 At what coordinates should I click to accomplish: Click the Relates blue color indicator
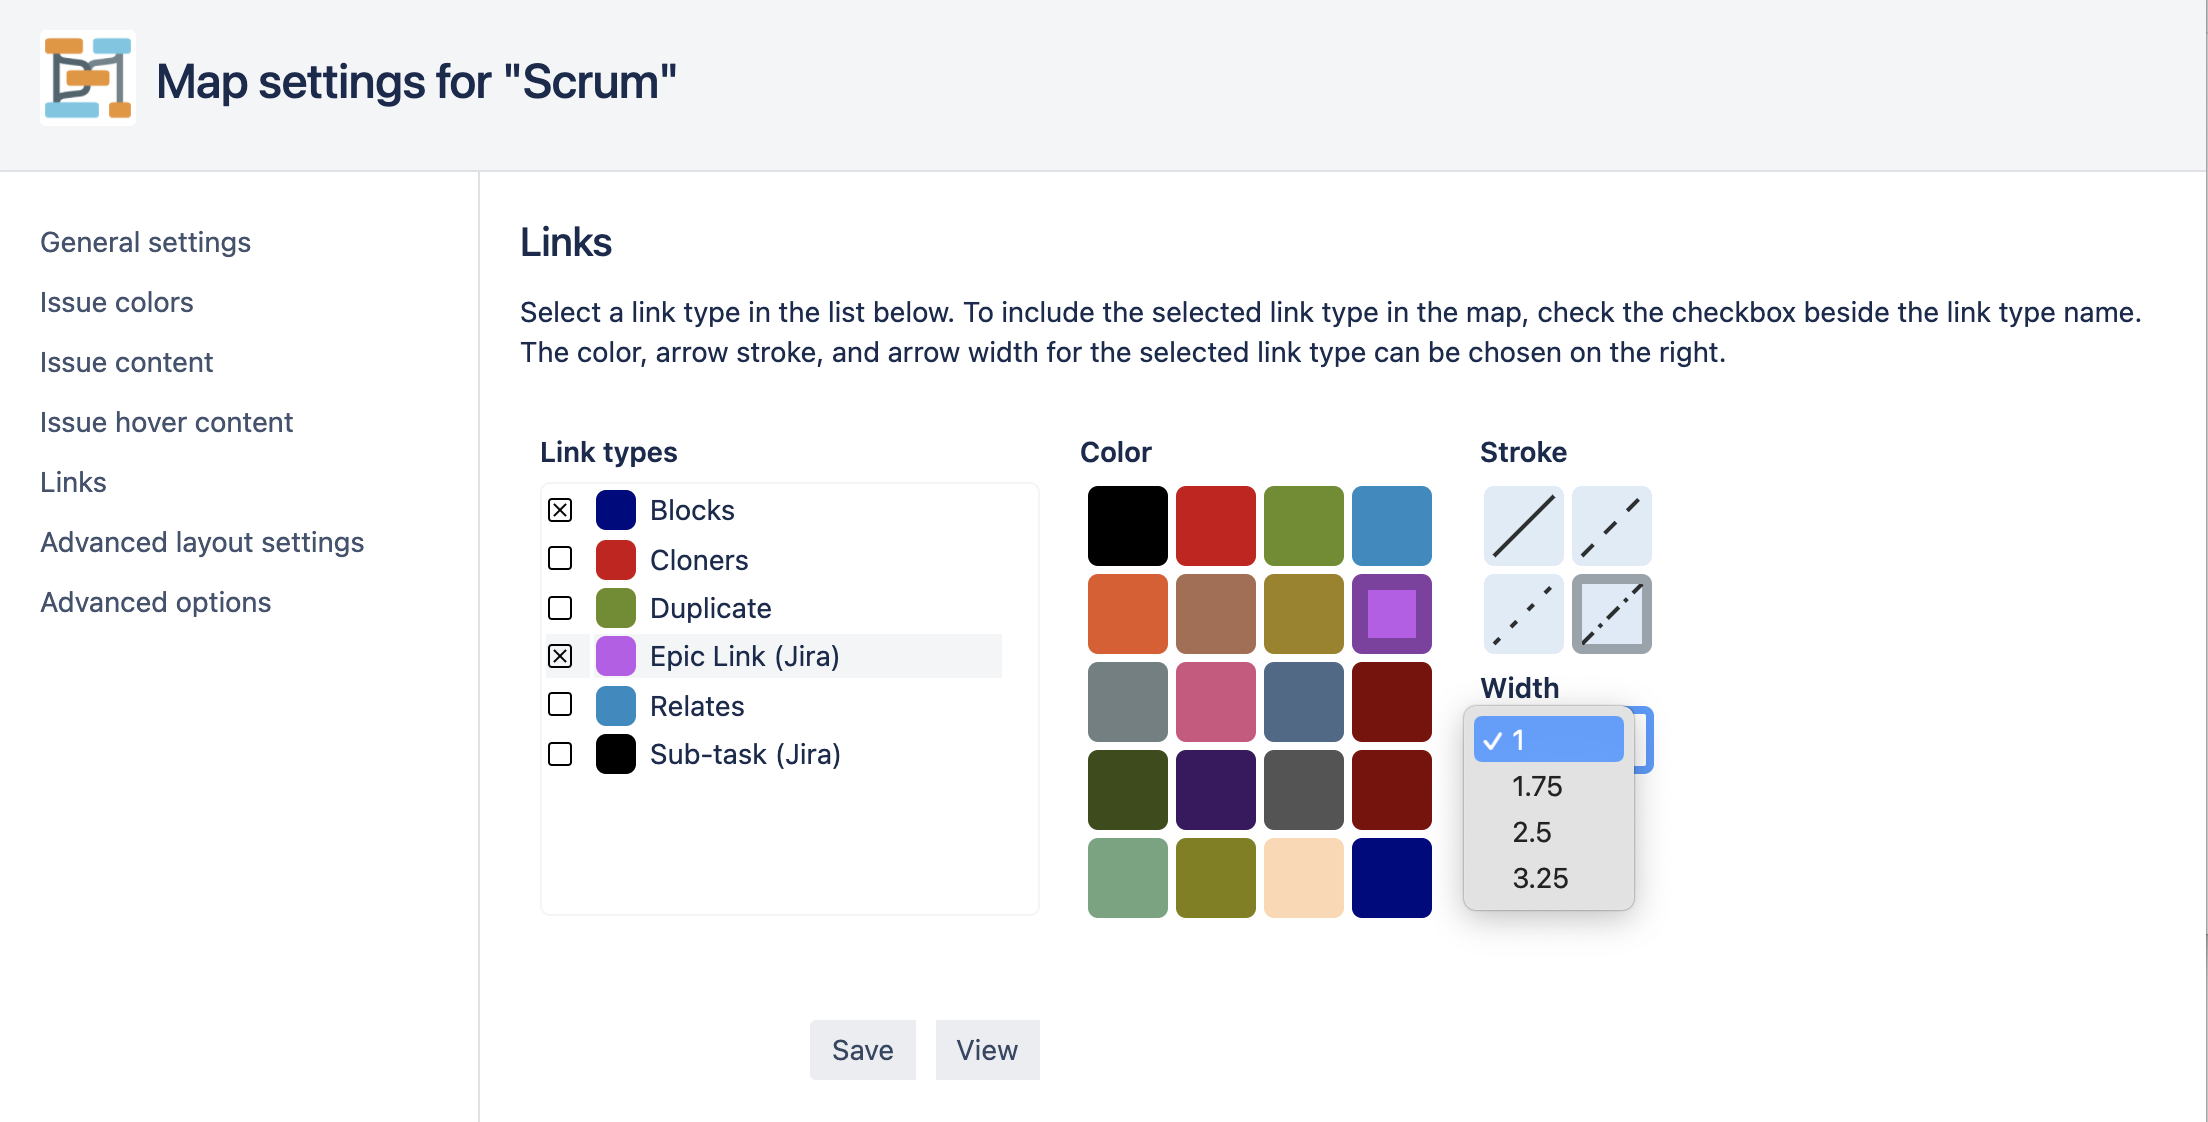point(616,706)
